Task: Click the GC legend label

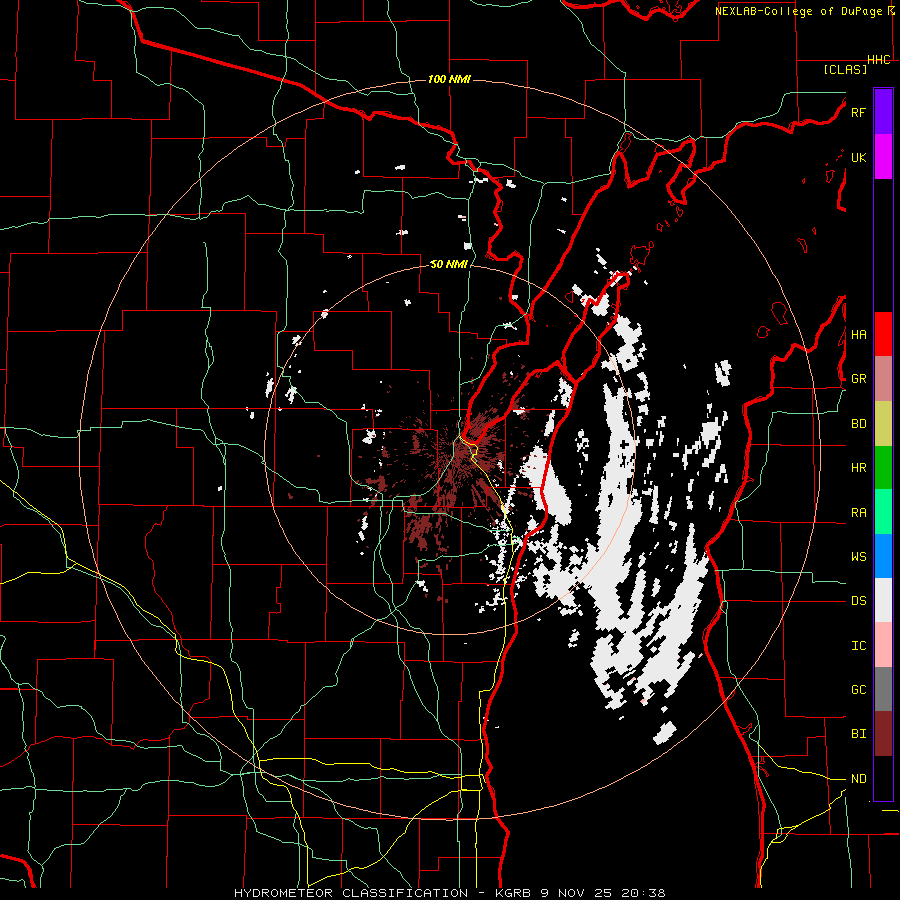Action: [858, 690]
